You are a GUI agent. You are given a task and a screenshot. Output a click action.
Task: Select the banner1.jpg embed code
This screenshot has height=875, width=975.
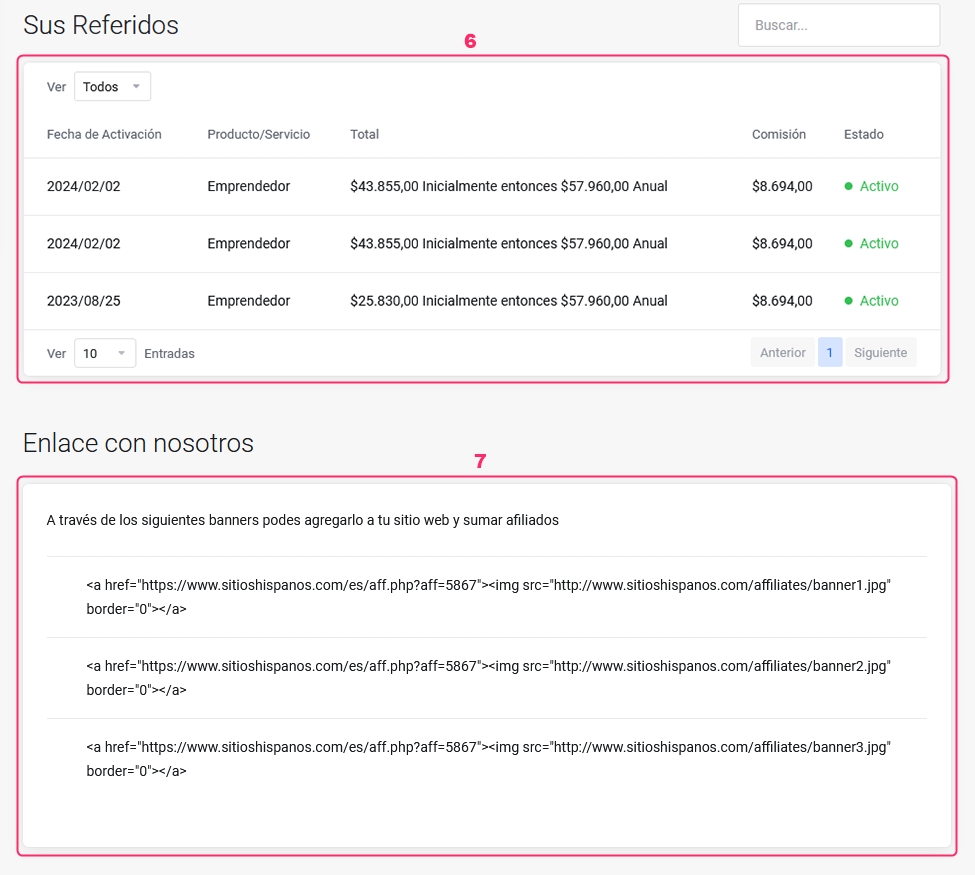pyautogui.click(x=487, y=596)
